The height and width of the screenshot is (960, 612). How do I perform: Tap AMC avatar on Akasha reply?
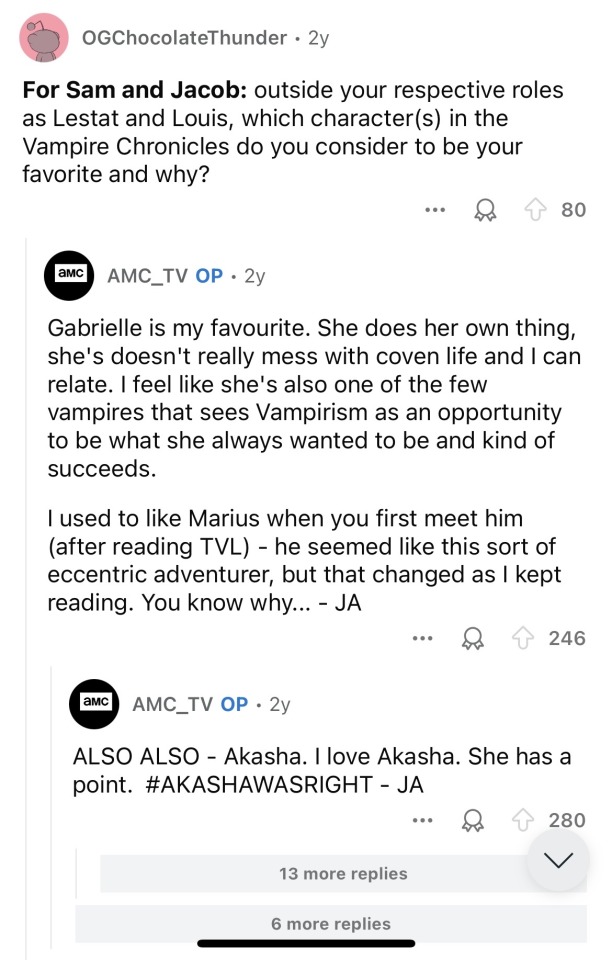(x=94, y=703)
